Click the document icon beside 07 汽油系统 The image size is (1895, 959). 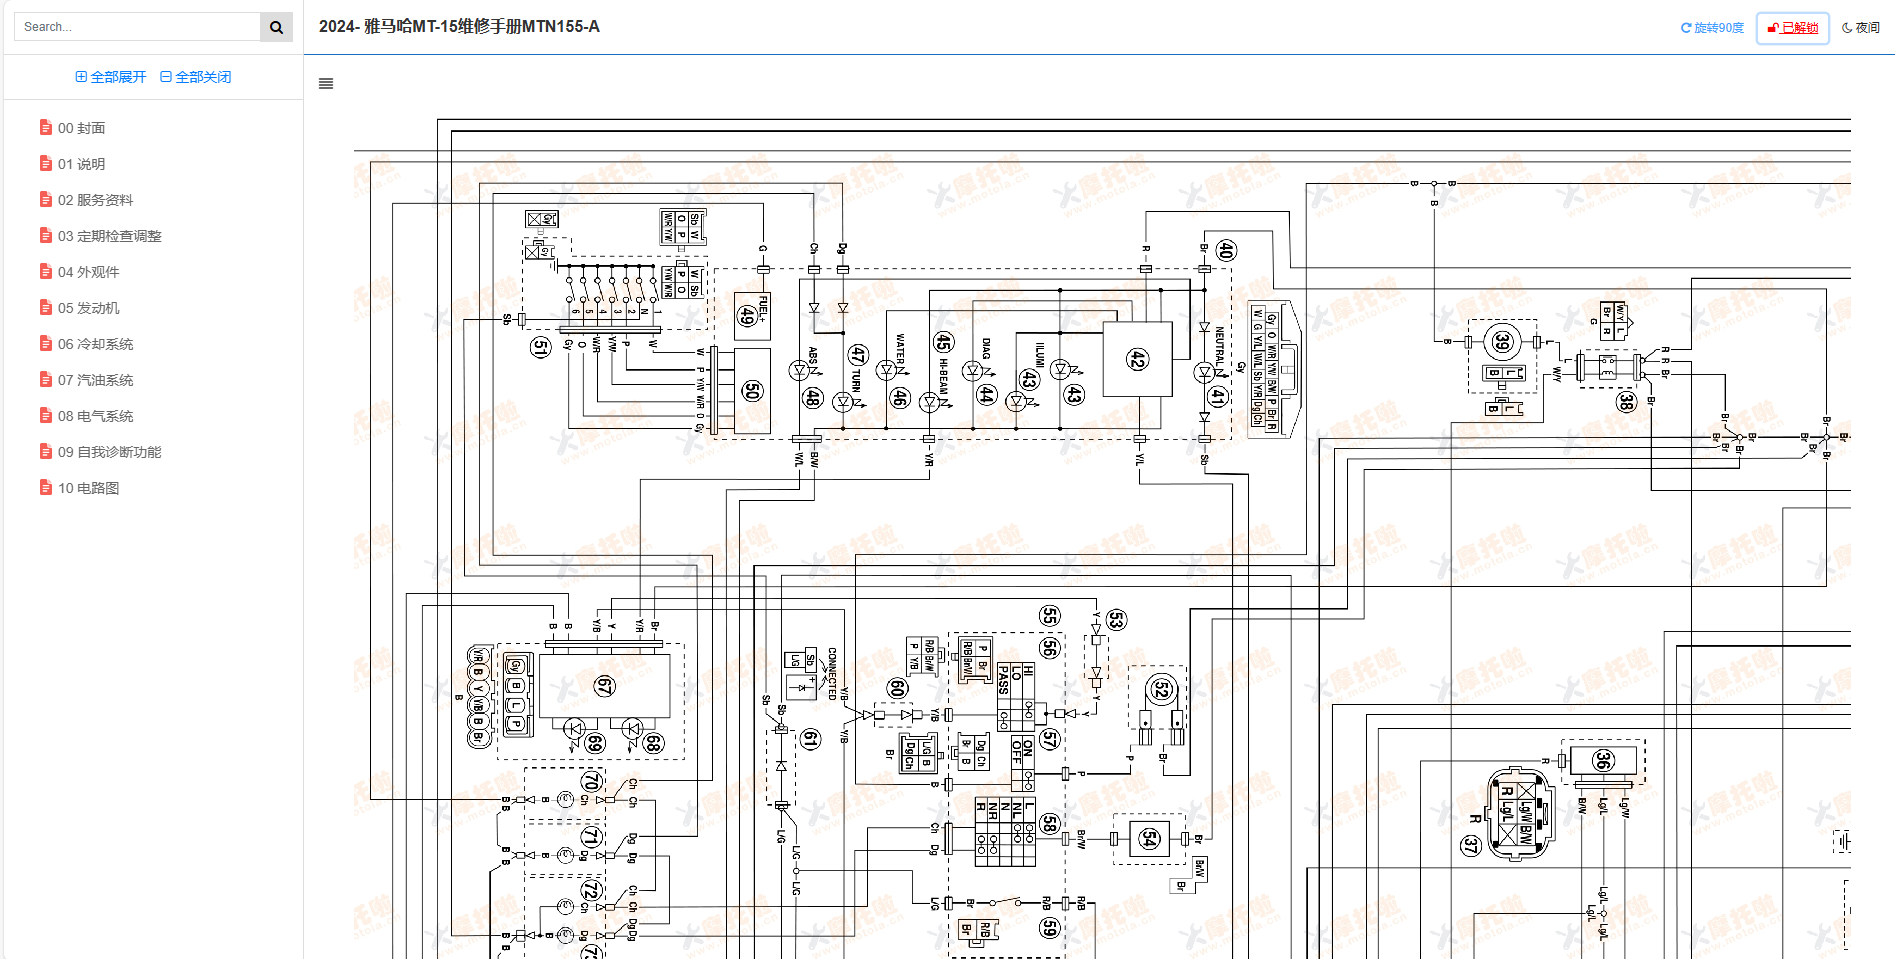point(46,379)
